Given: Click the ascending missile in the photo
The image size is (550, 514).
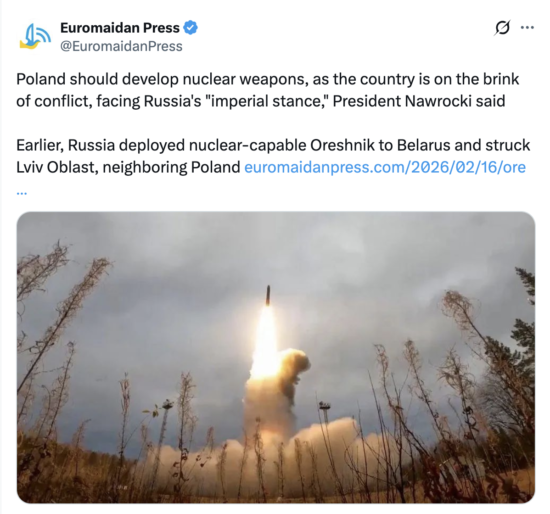Looking at the screenshot, I should (268, 295).
